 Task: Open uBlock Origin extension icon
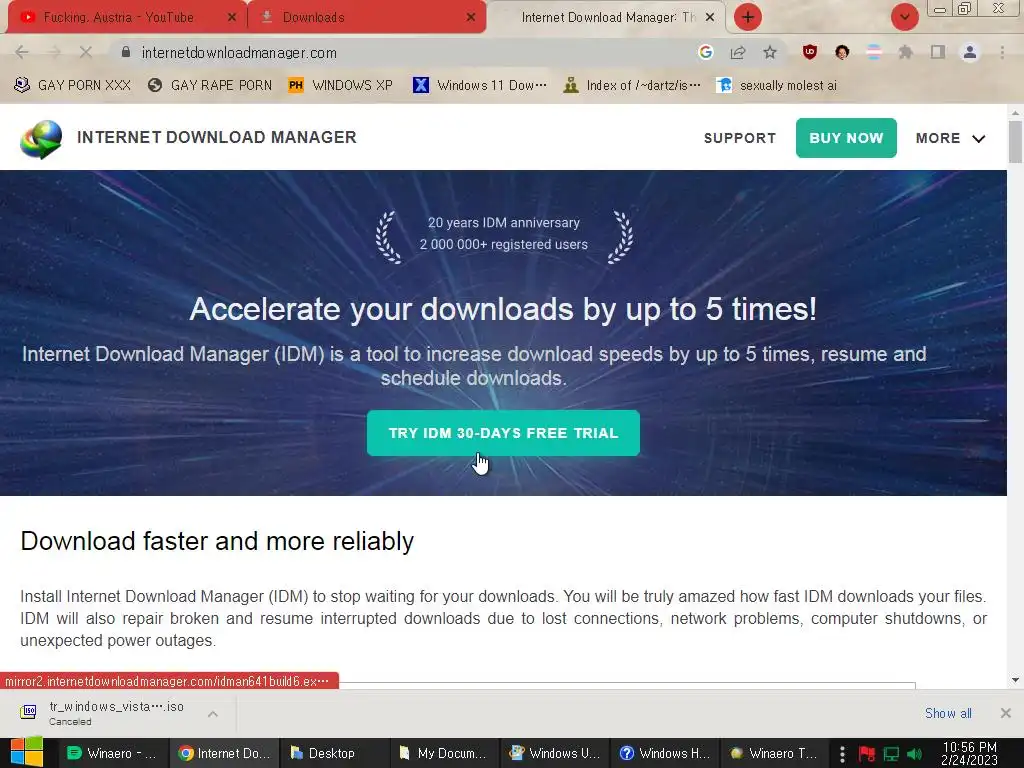tap(810, 52)
